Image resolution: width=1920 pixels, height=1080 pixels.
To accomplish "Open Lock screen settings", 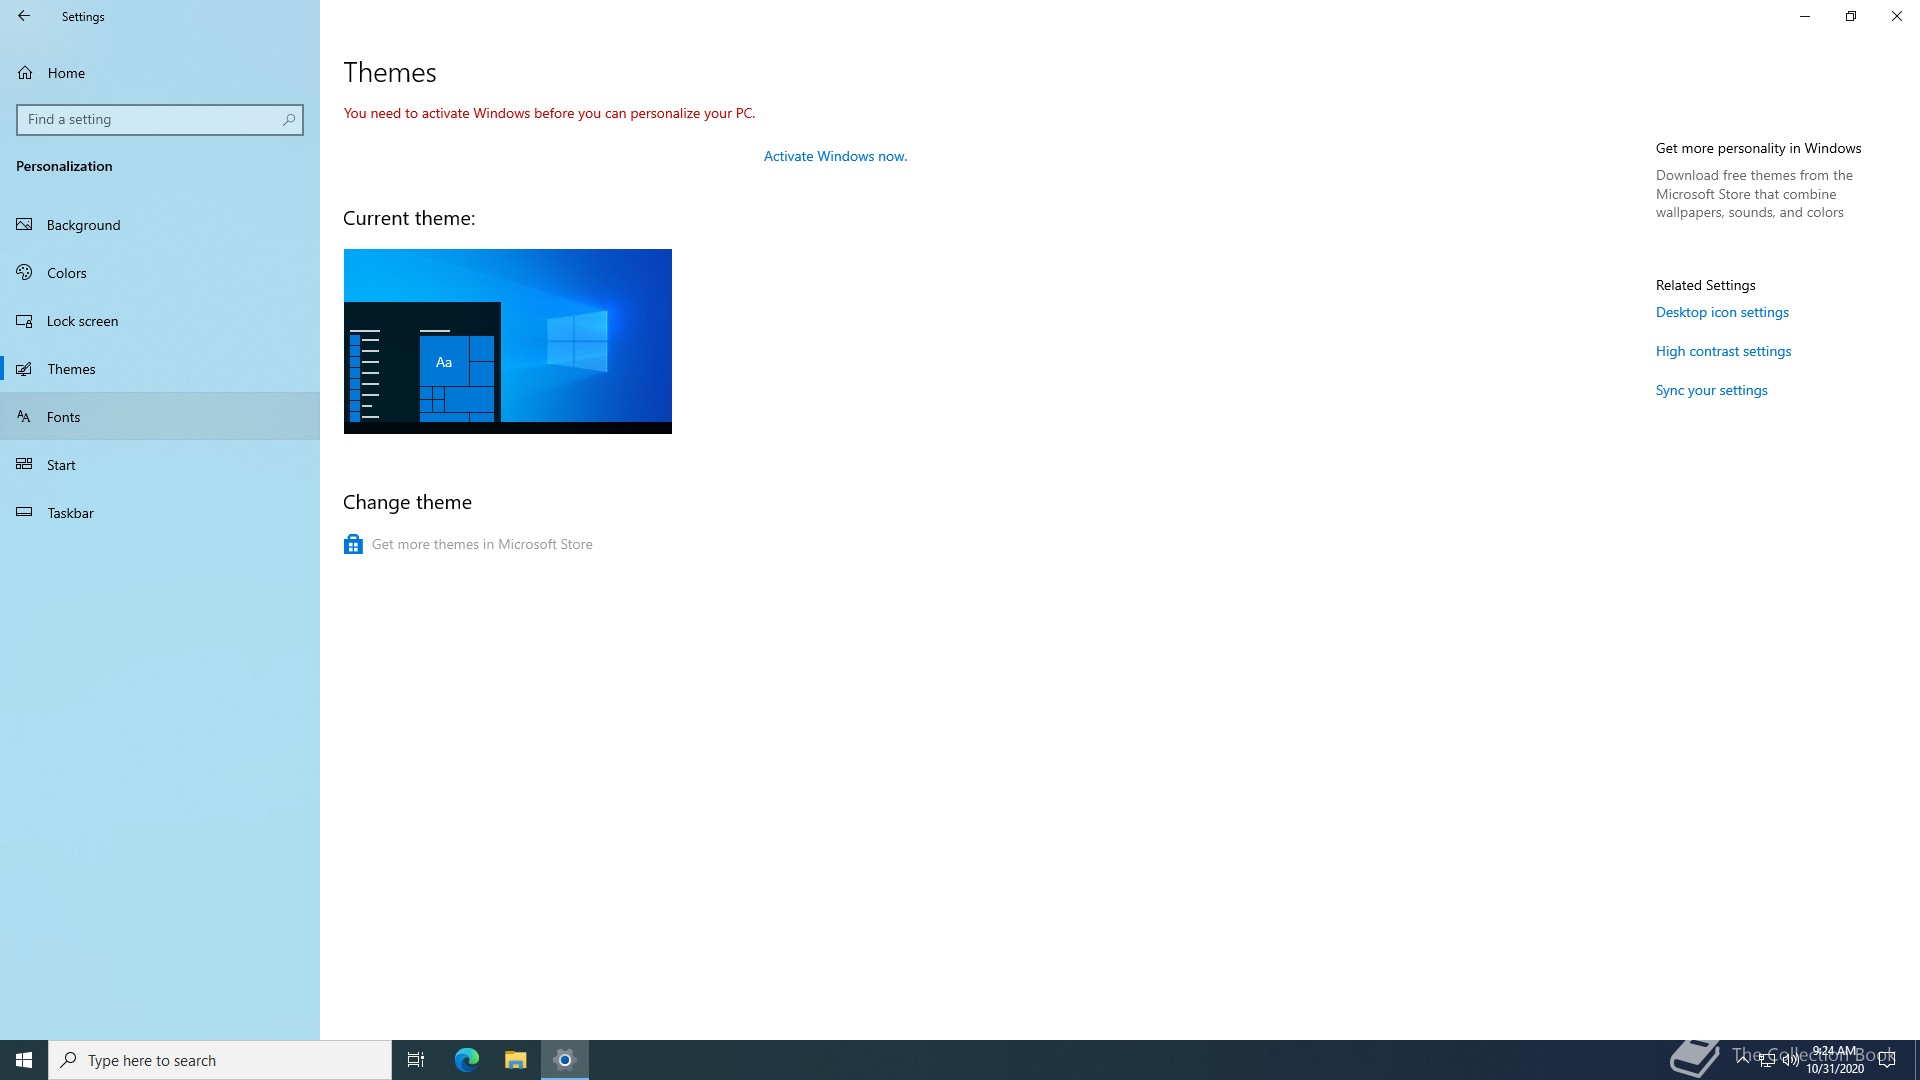I will pos(160,321).
